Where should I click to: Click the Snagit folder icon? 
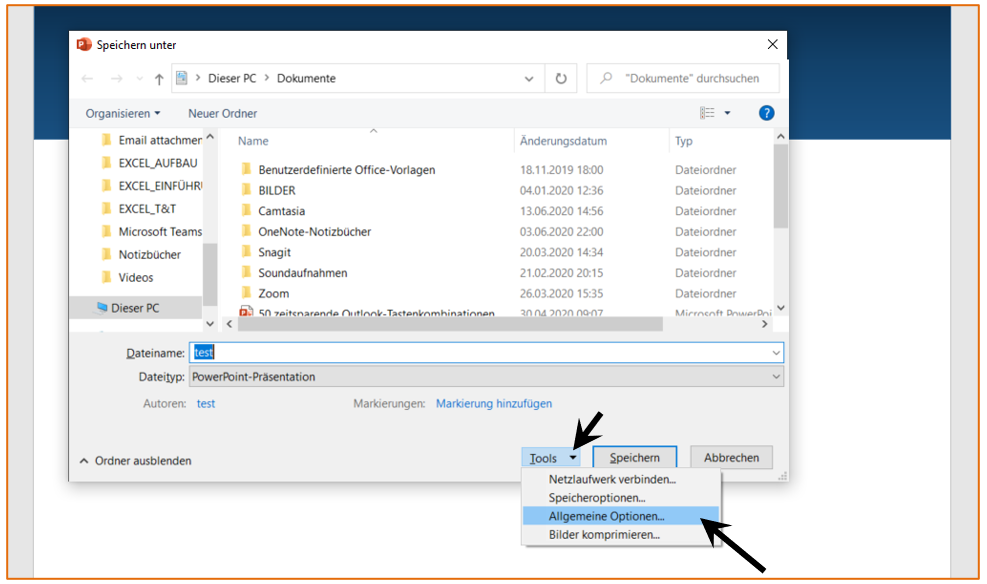point(247,252)
